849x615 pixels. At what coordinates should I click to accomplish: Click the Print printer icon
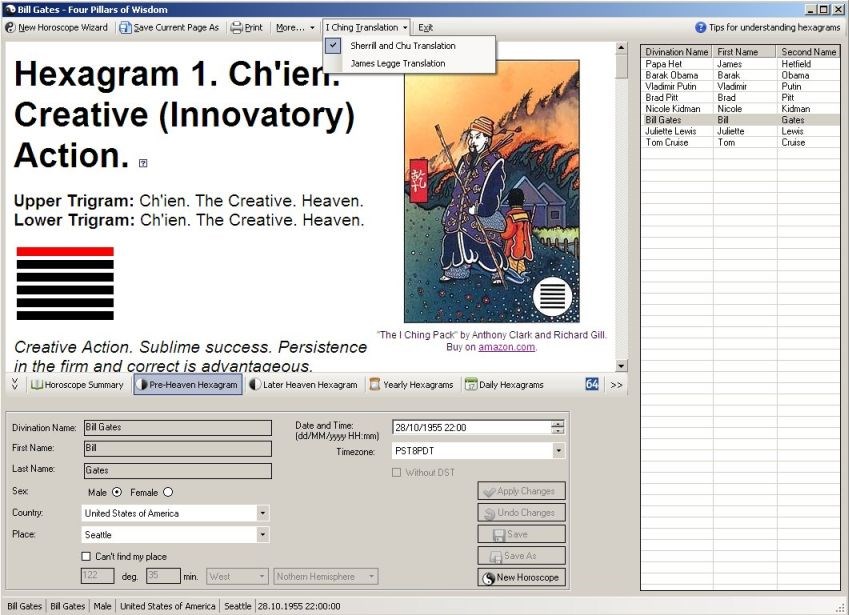pyautogui.click(x=236, y=28)
